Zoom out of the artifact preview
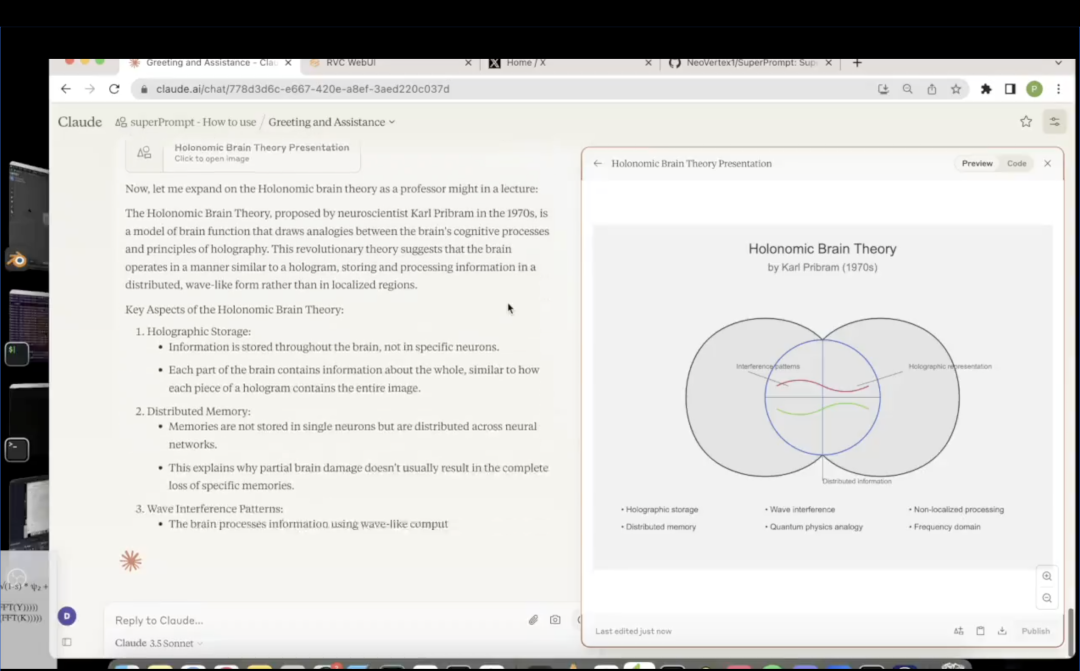The image size is (1080, 671). click(1047, 598)
